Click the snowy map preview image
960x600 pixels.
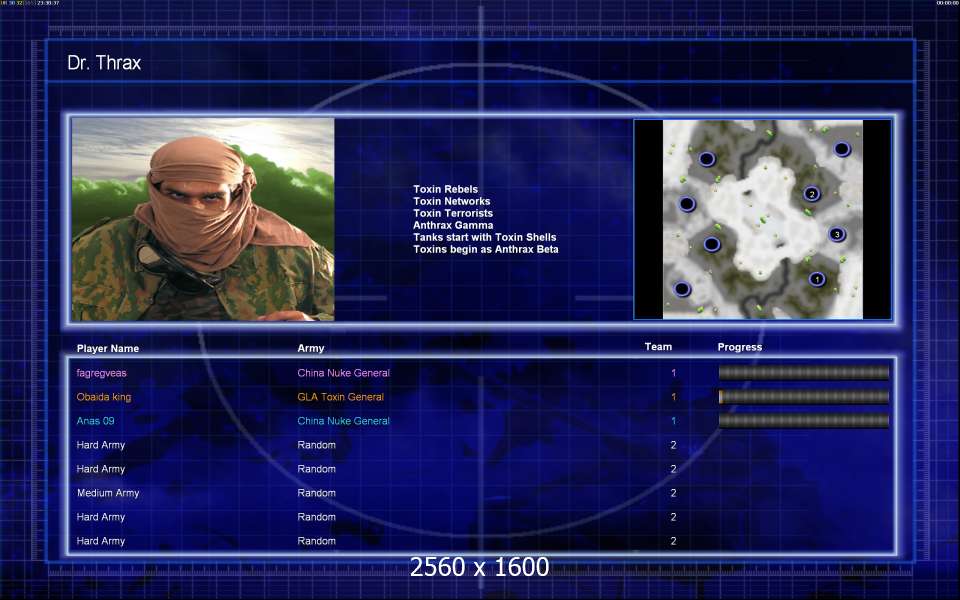click(x=763, y=219)
